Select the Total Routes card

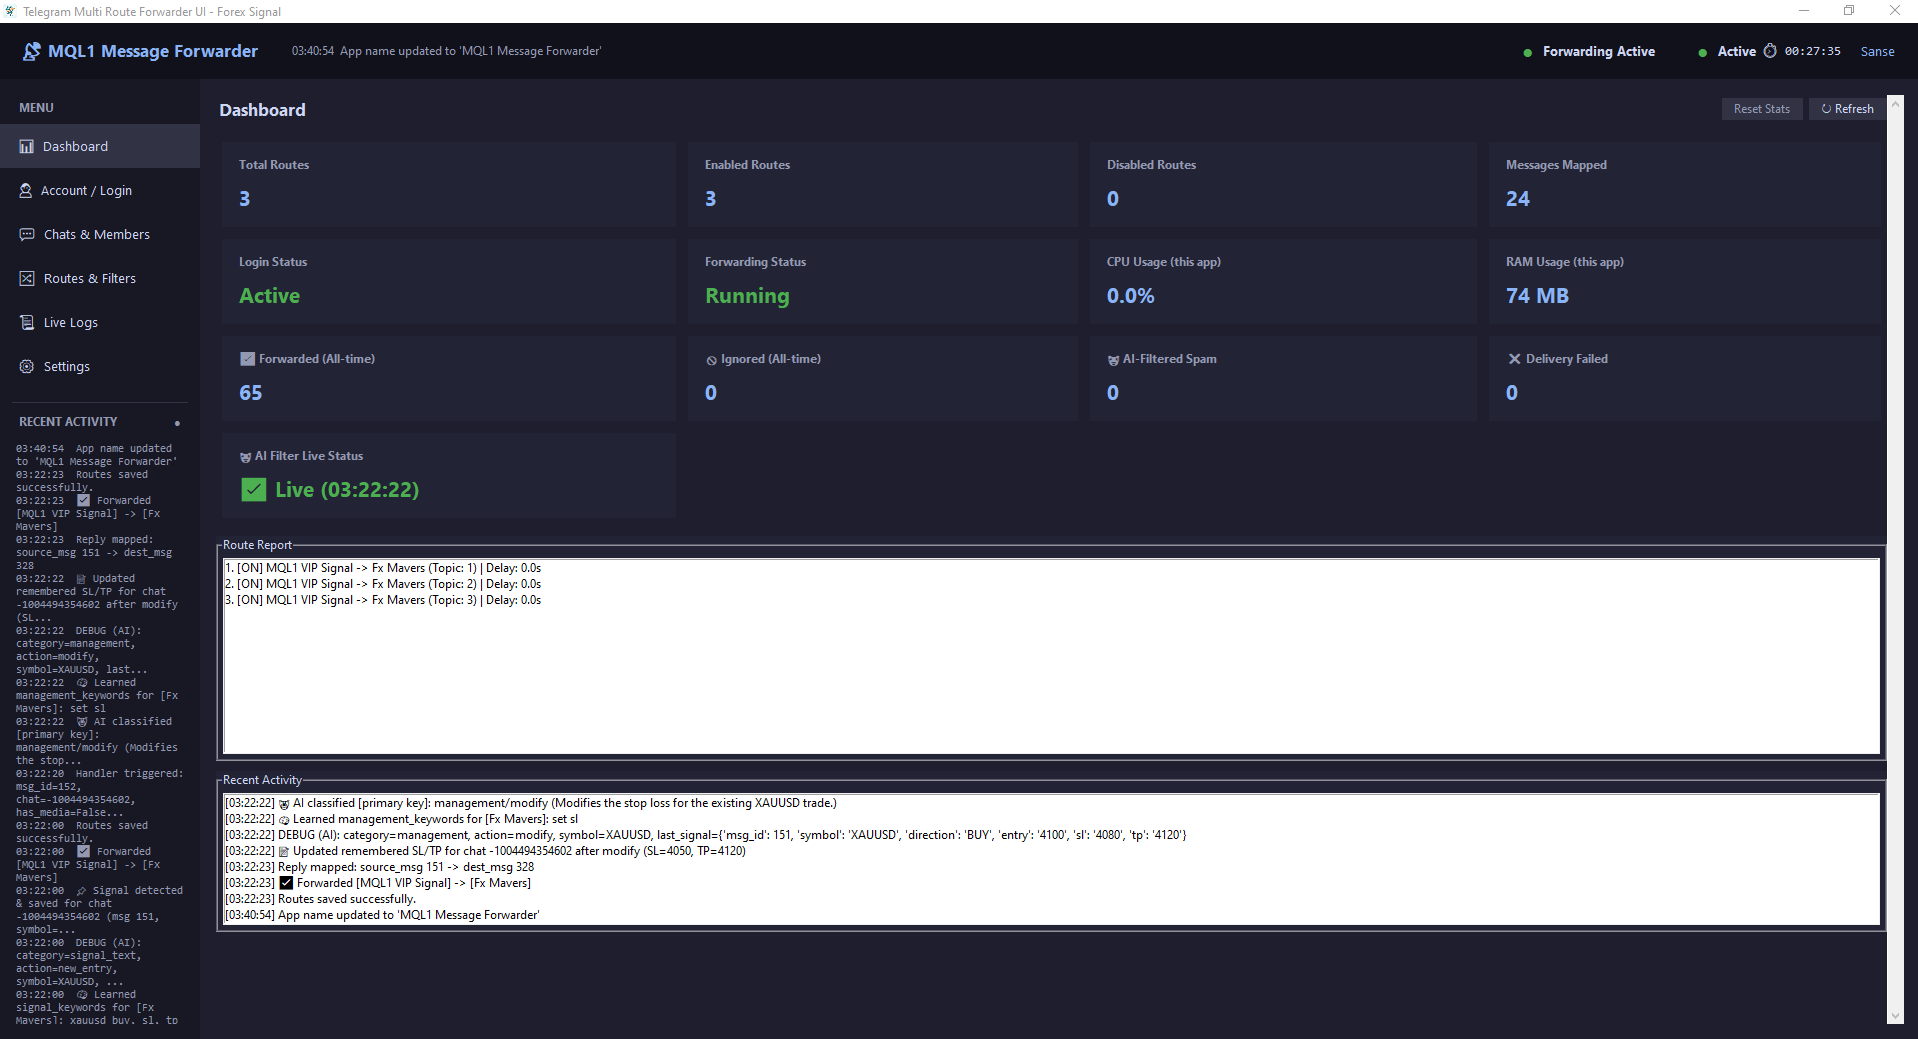coord(448,184)
